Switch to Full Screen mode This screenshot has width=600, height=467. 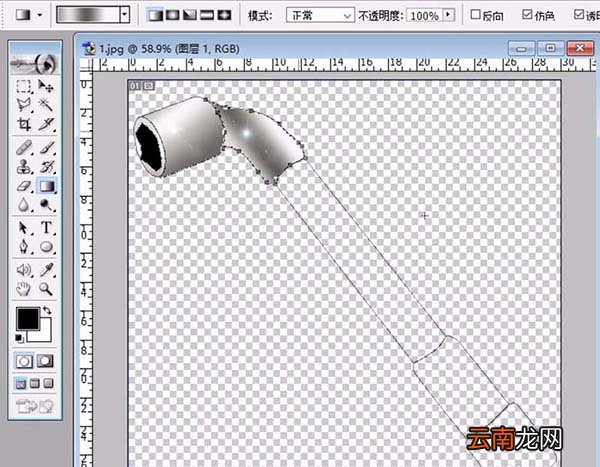48,383
